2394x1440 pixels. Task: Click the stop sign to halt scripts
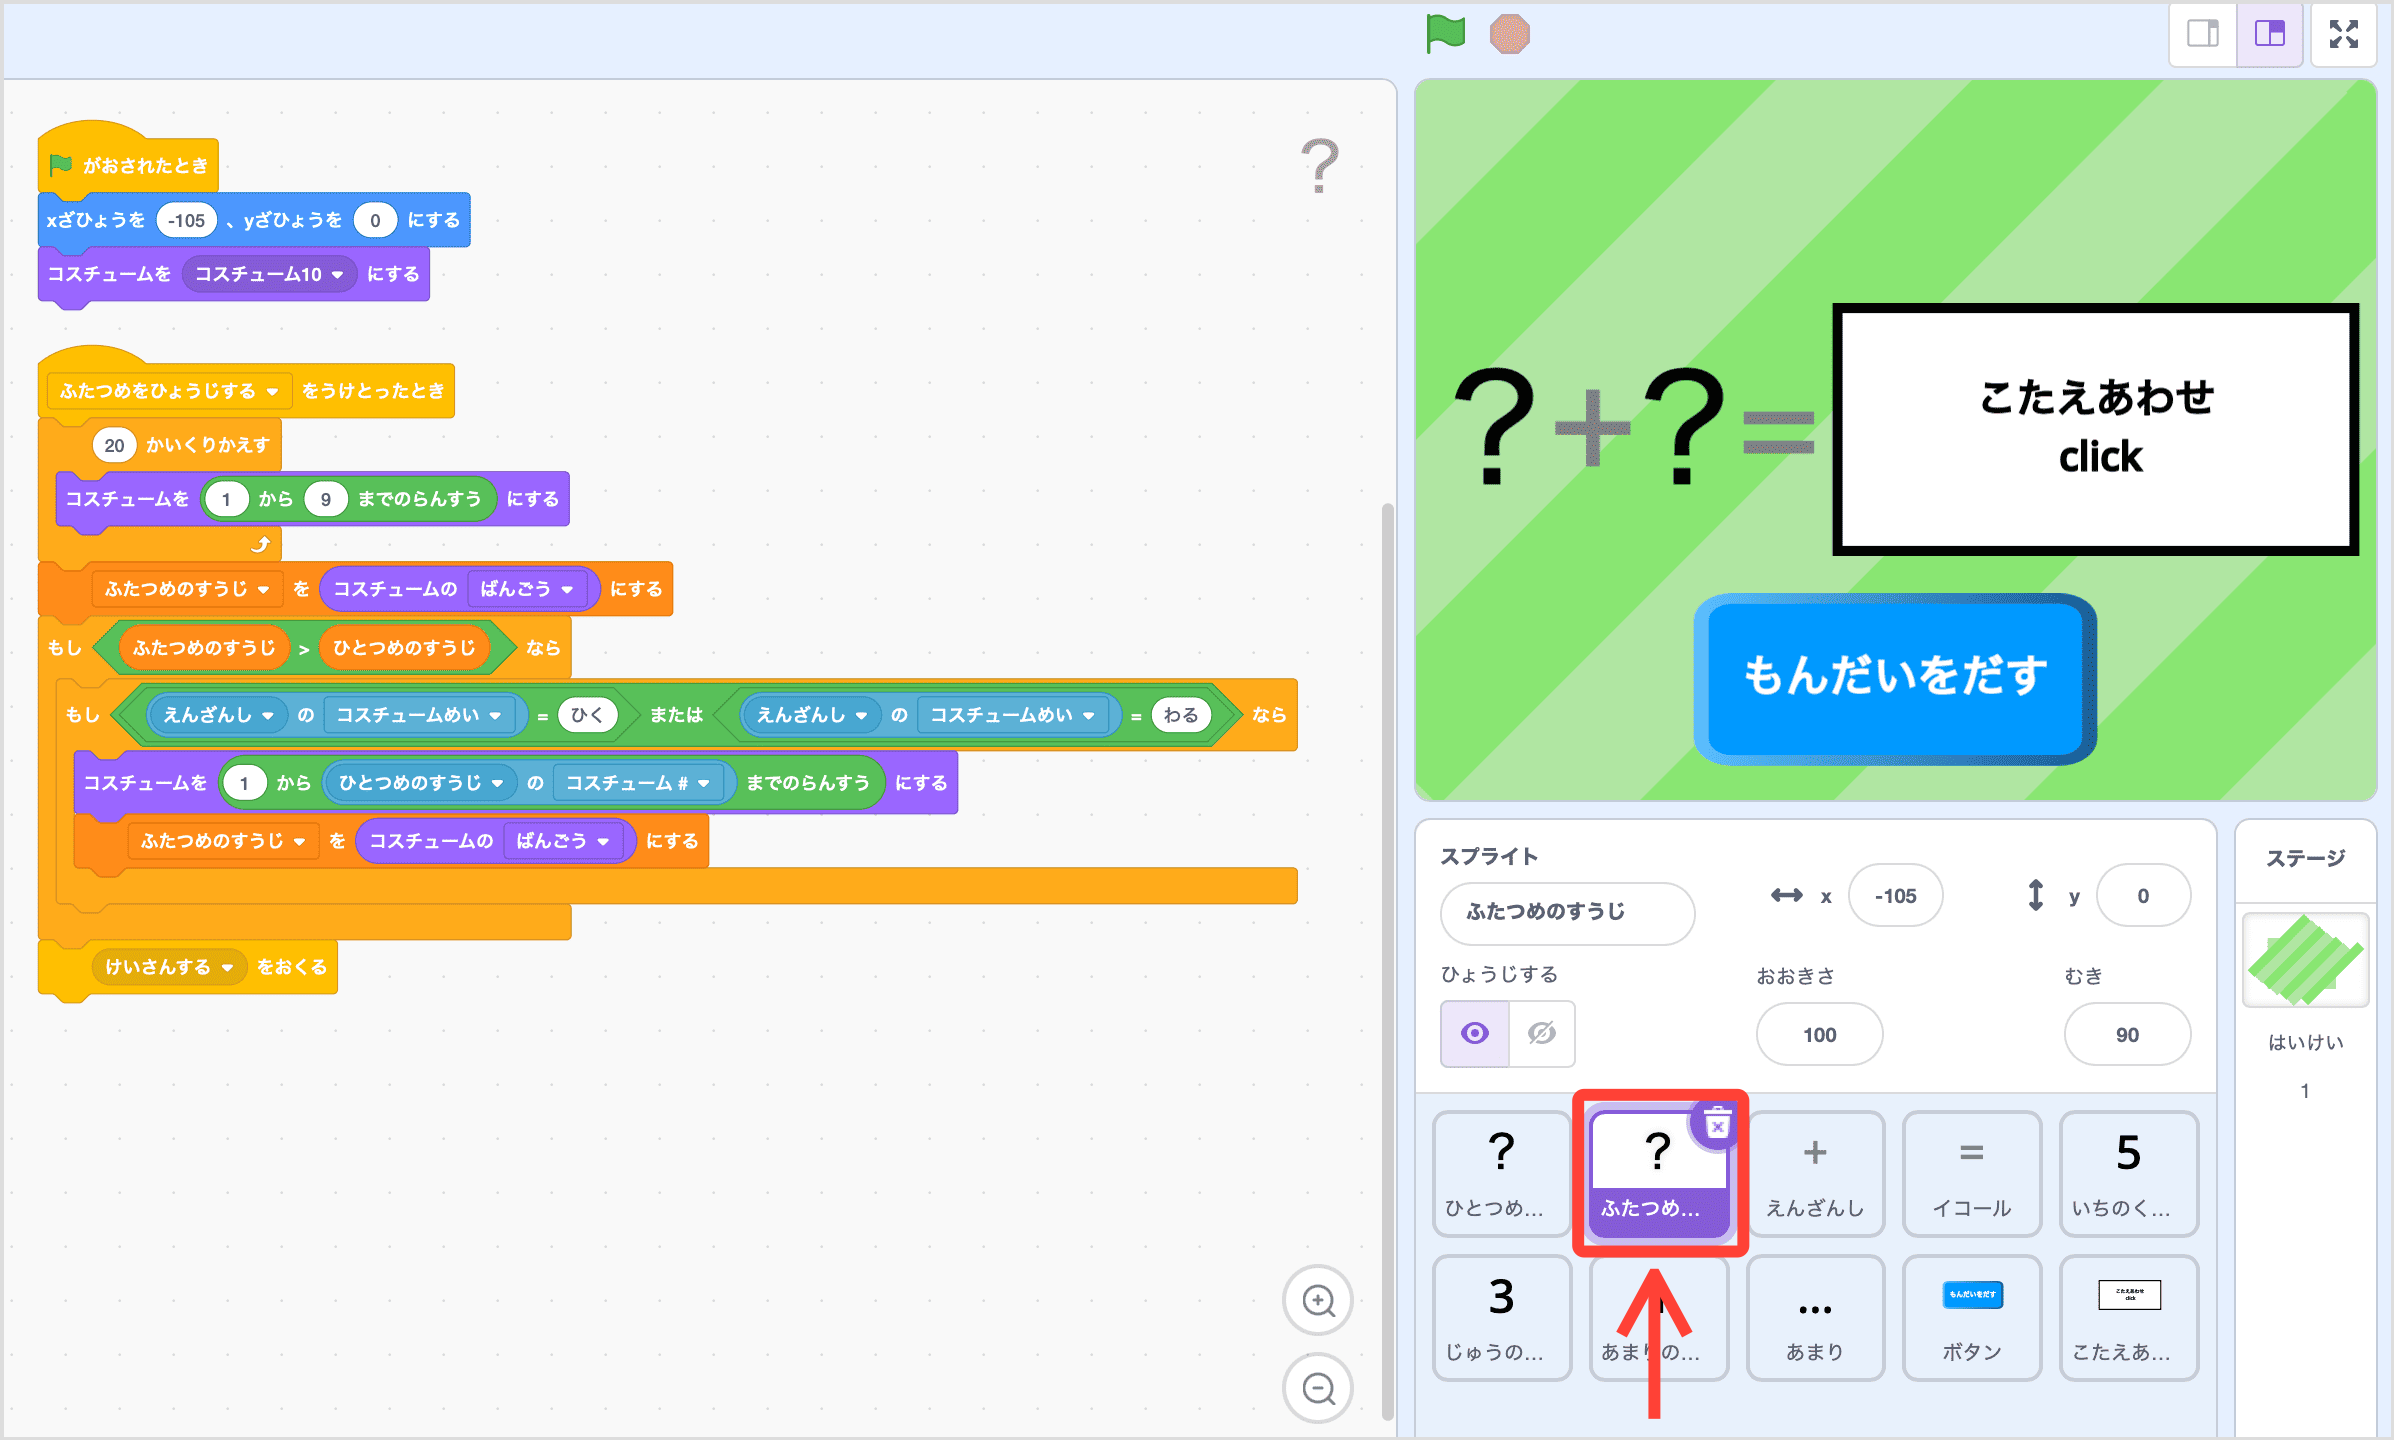click(1510, 33)
